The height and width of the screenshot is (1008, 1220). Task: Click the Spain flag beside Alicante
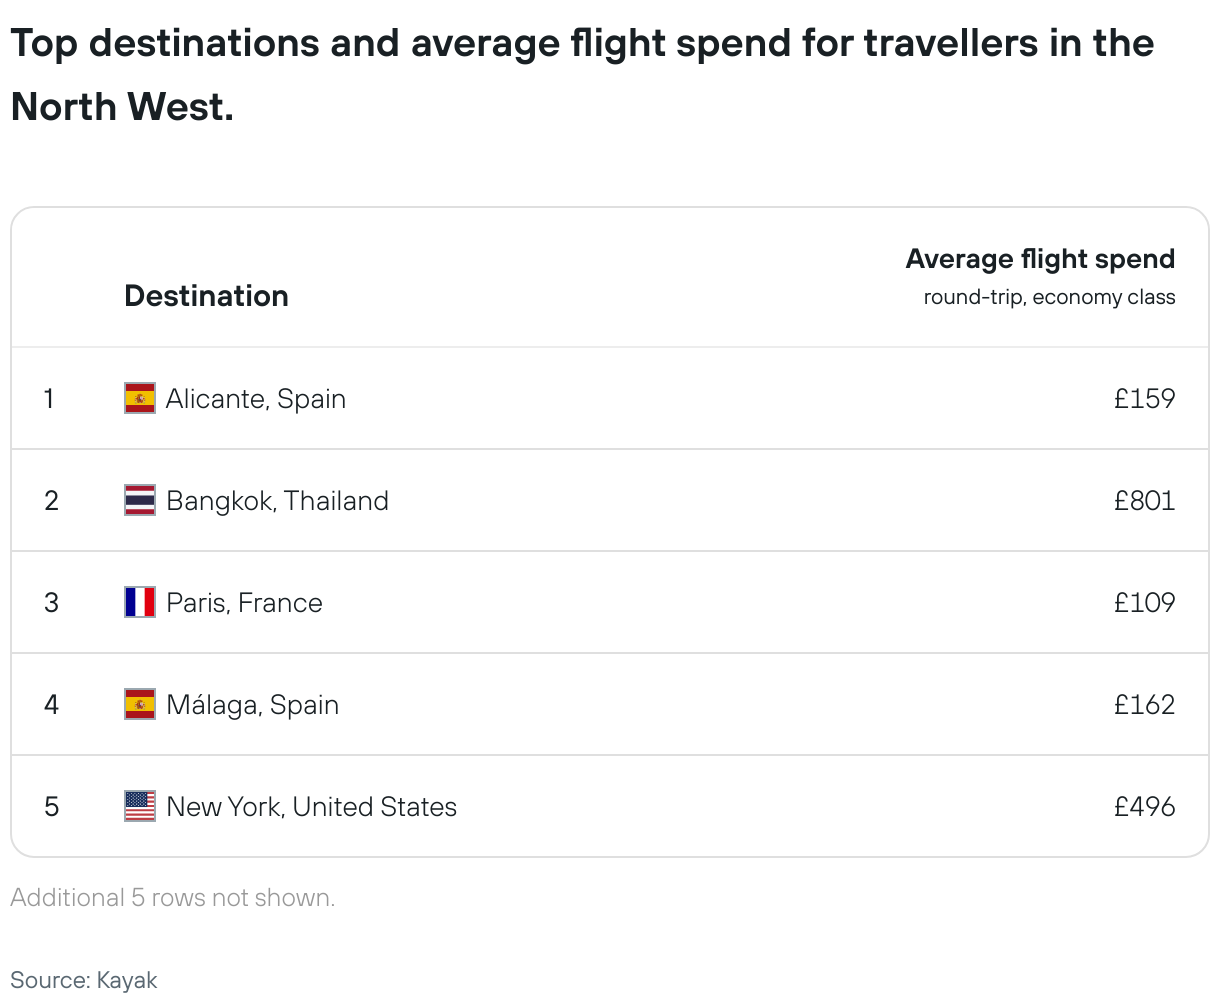pyautogui.click(x=140, y=398)
